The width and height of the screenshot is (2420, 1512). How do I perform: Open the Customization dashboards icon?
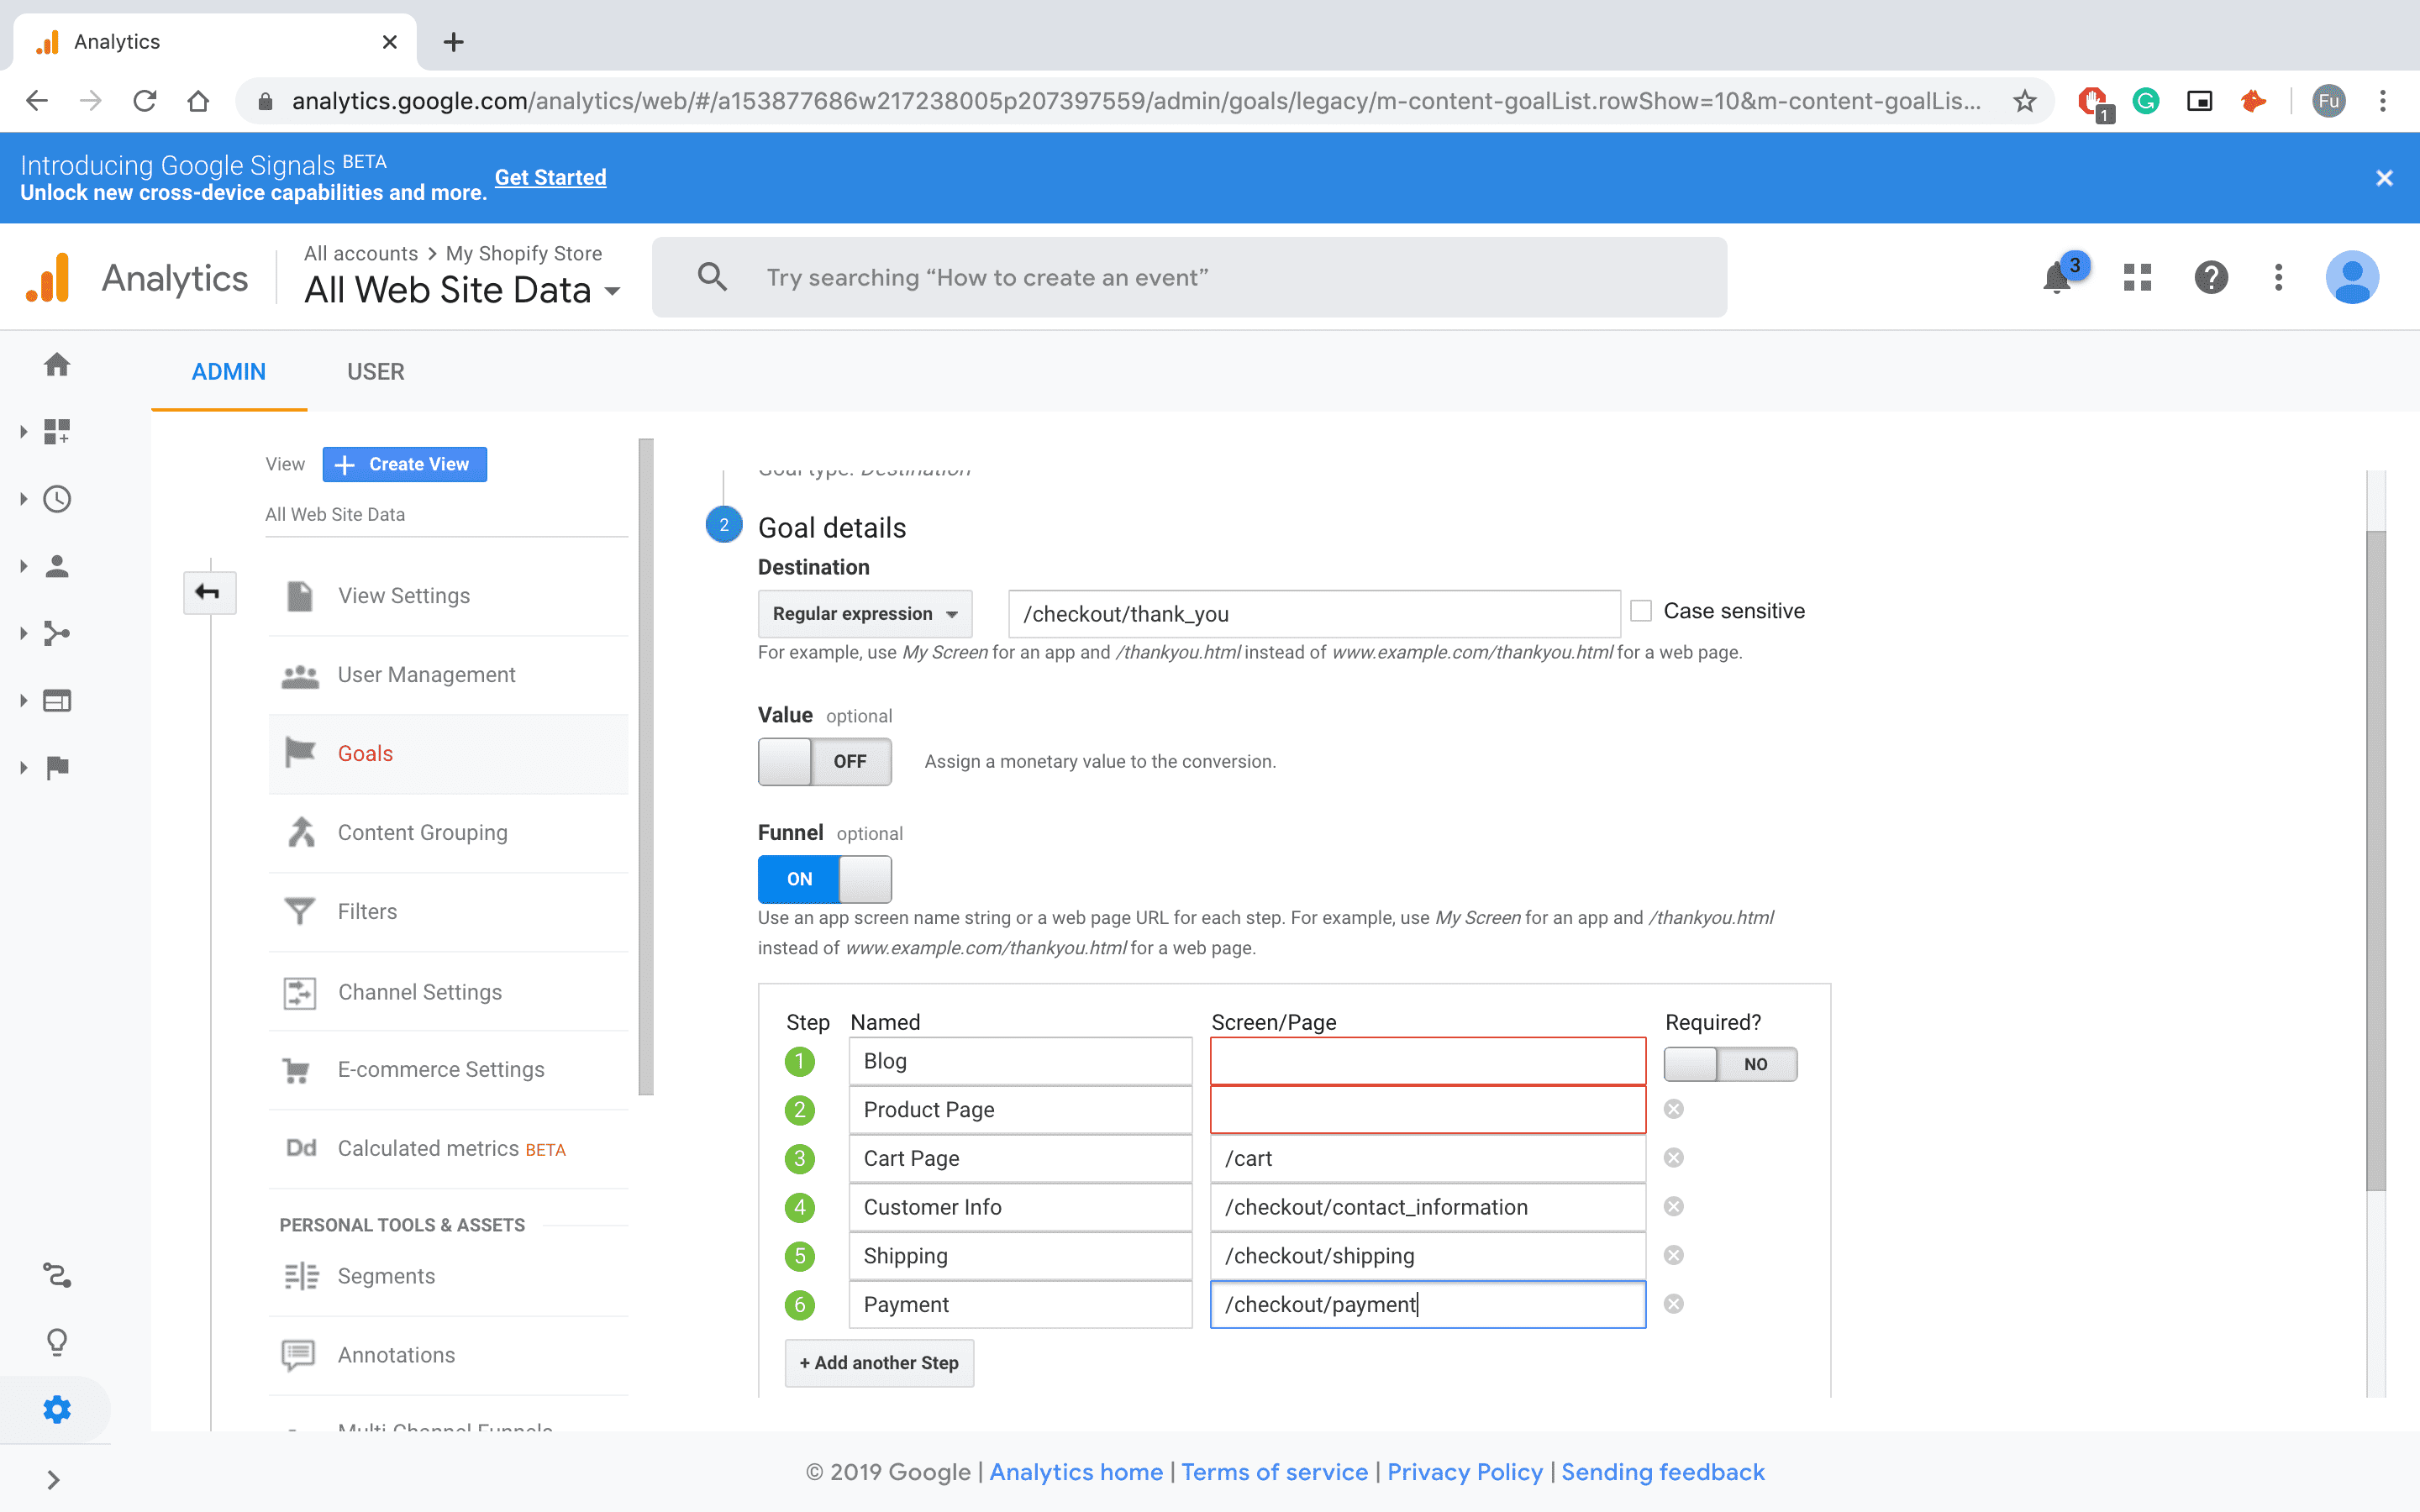pos(57,431)
